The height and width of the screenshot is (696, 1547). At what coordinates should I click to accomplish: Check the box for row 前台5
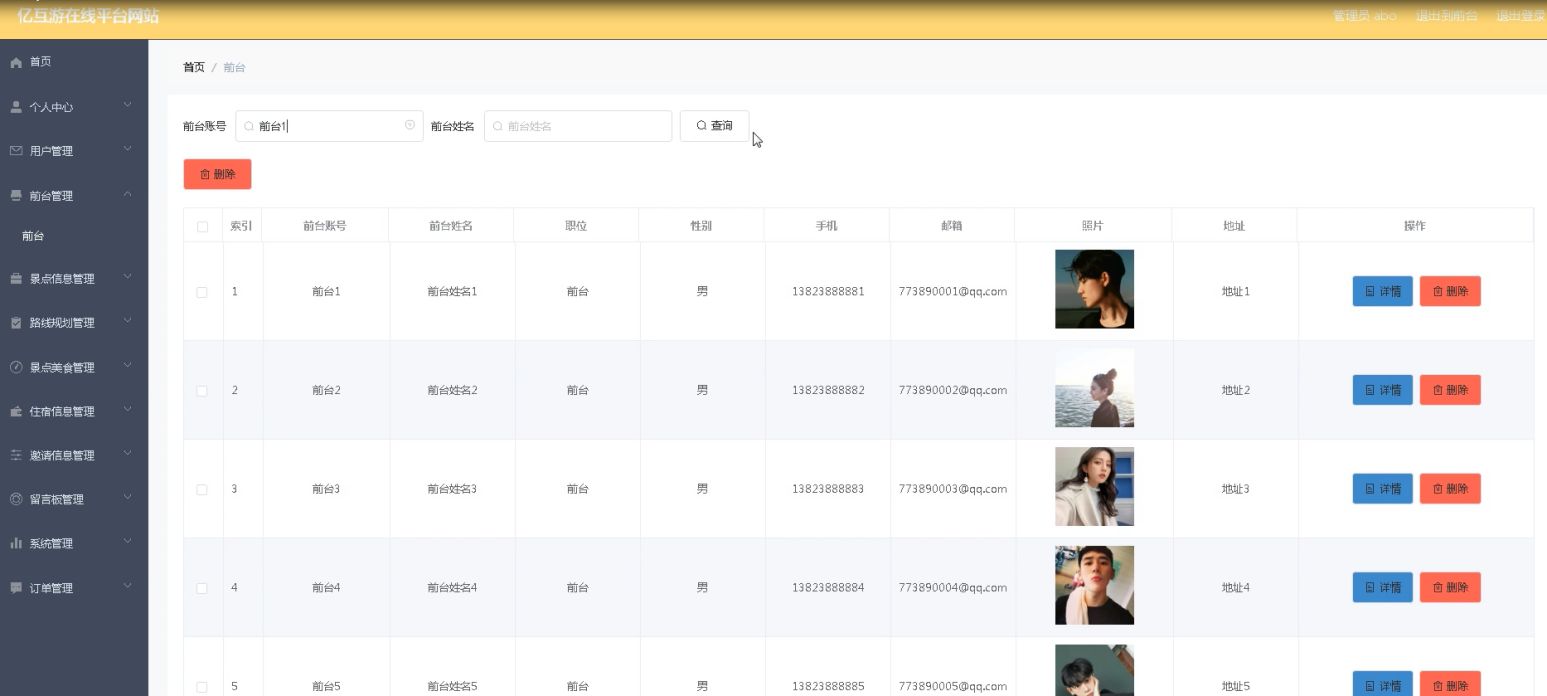[x=202, y=687]
